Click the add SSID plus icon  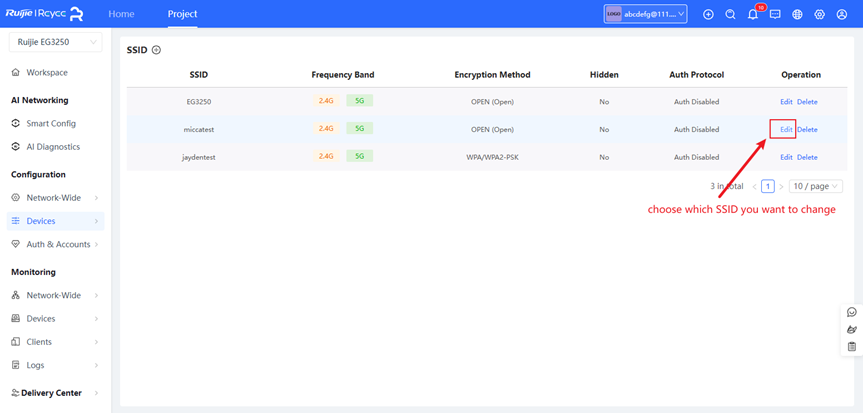[x=156, y=50]
